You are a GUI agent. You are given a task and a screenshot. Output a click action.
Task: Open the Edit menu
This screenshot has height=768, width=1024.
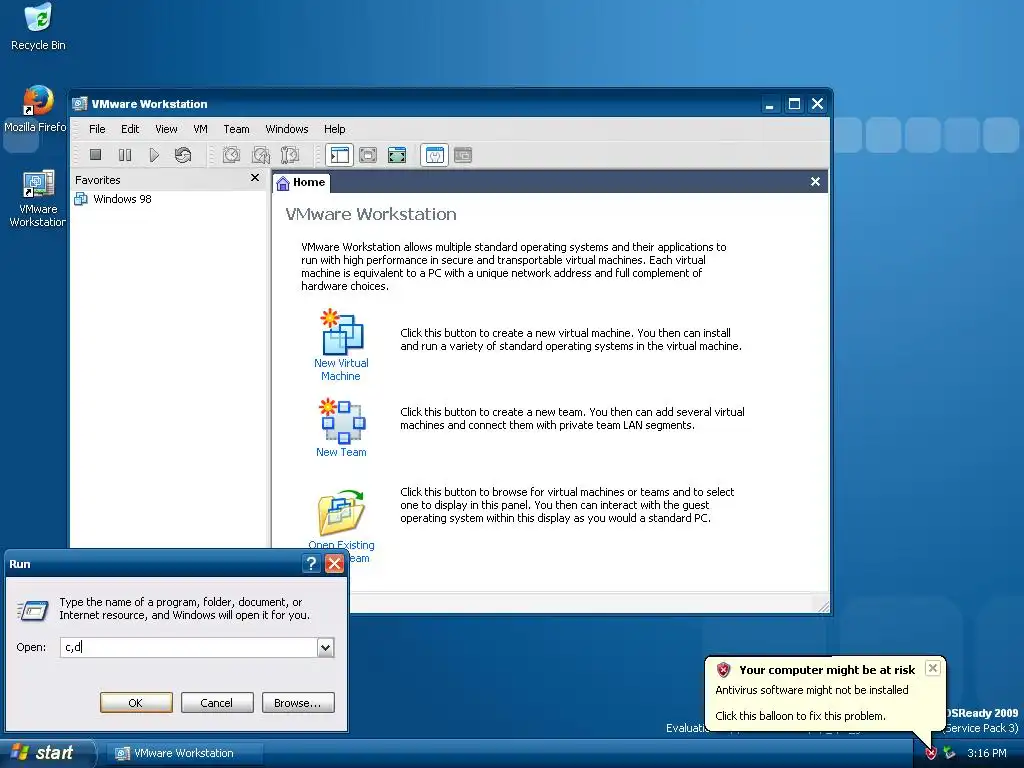[130, 129]
